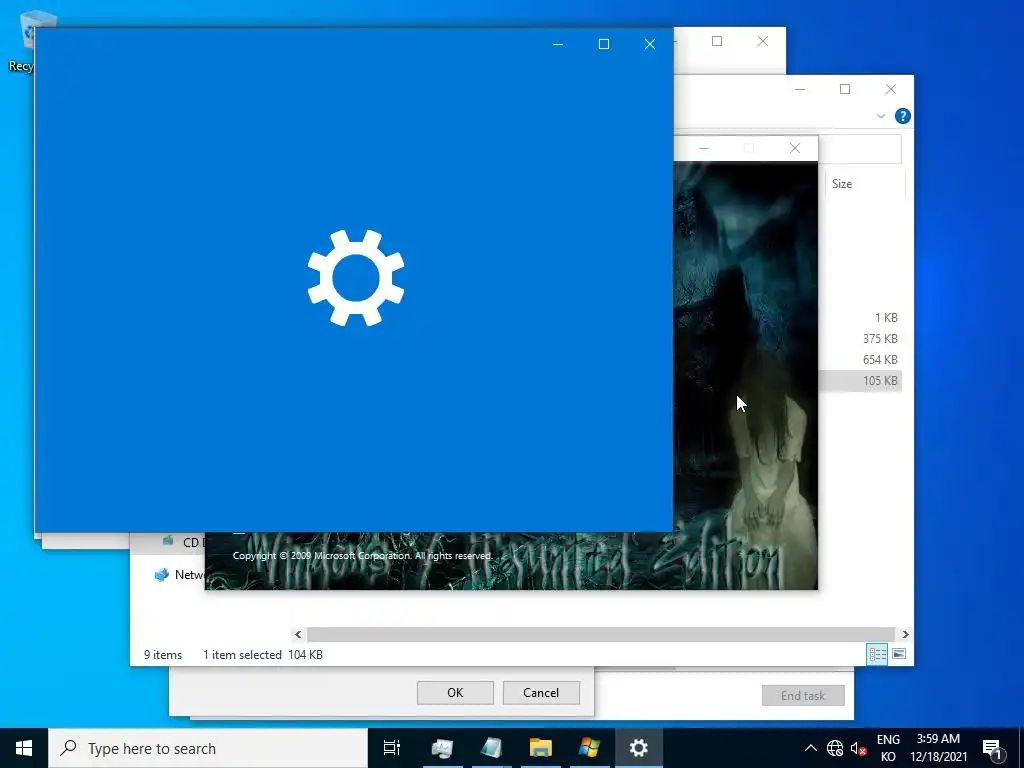Minimize the loading Settings window
The image size is (1024, 768).
coord(558,44)
